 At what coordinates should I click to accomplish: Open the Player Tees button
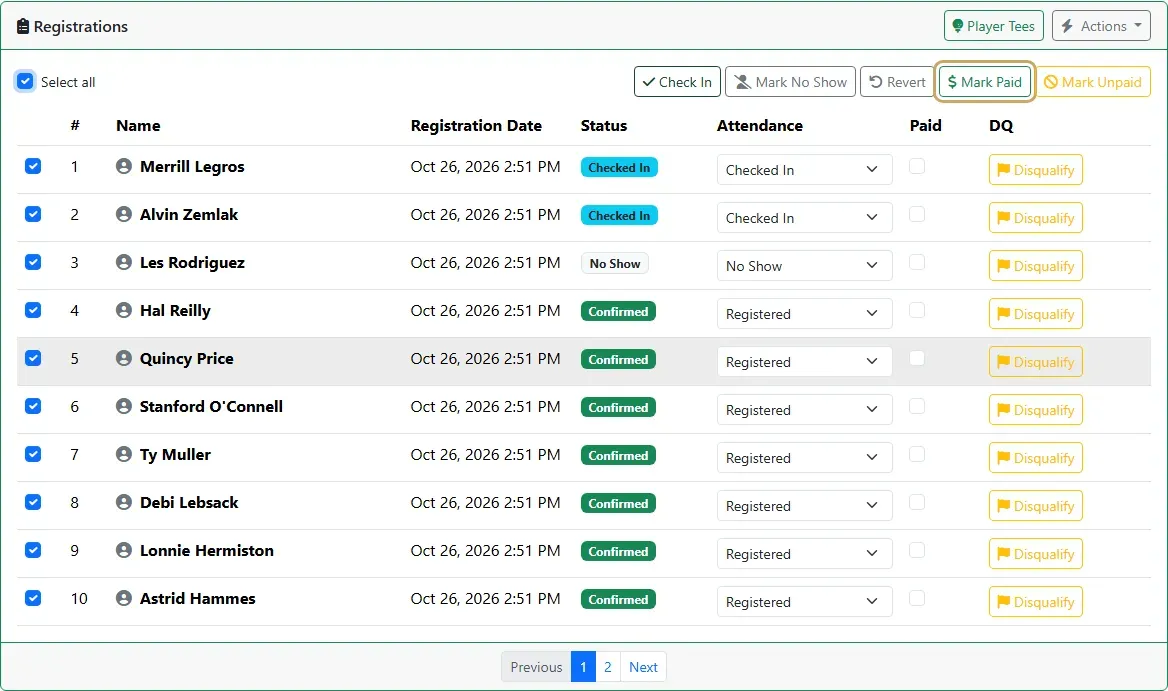994,26
